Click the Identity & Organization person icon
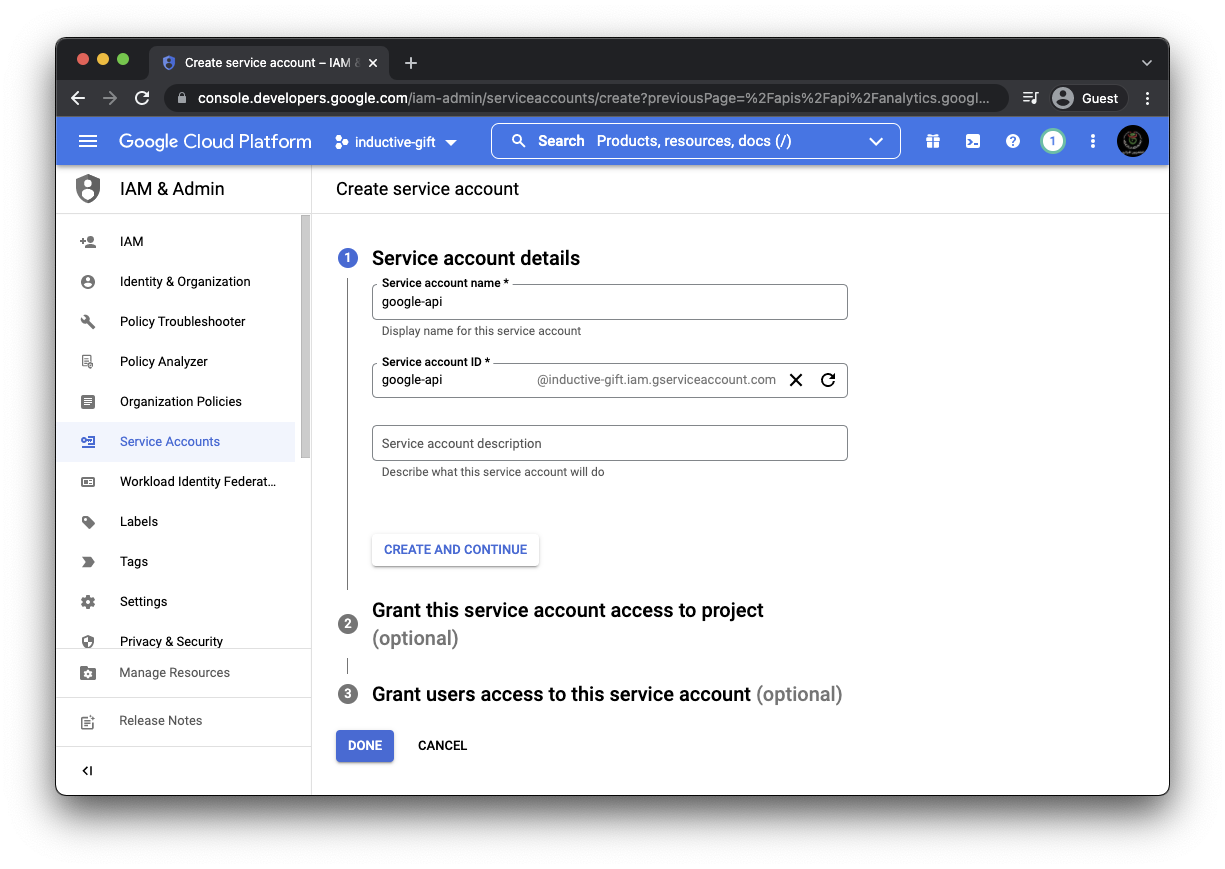Viewport: 1225px width, 869px height. pos(88,282)
